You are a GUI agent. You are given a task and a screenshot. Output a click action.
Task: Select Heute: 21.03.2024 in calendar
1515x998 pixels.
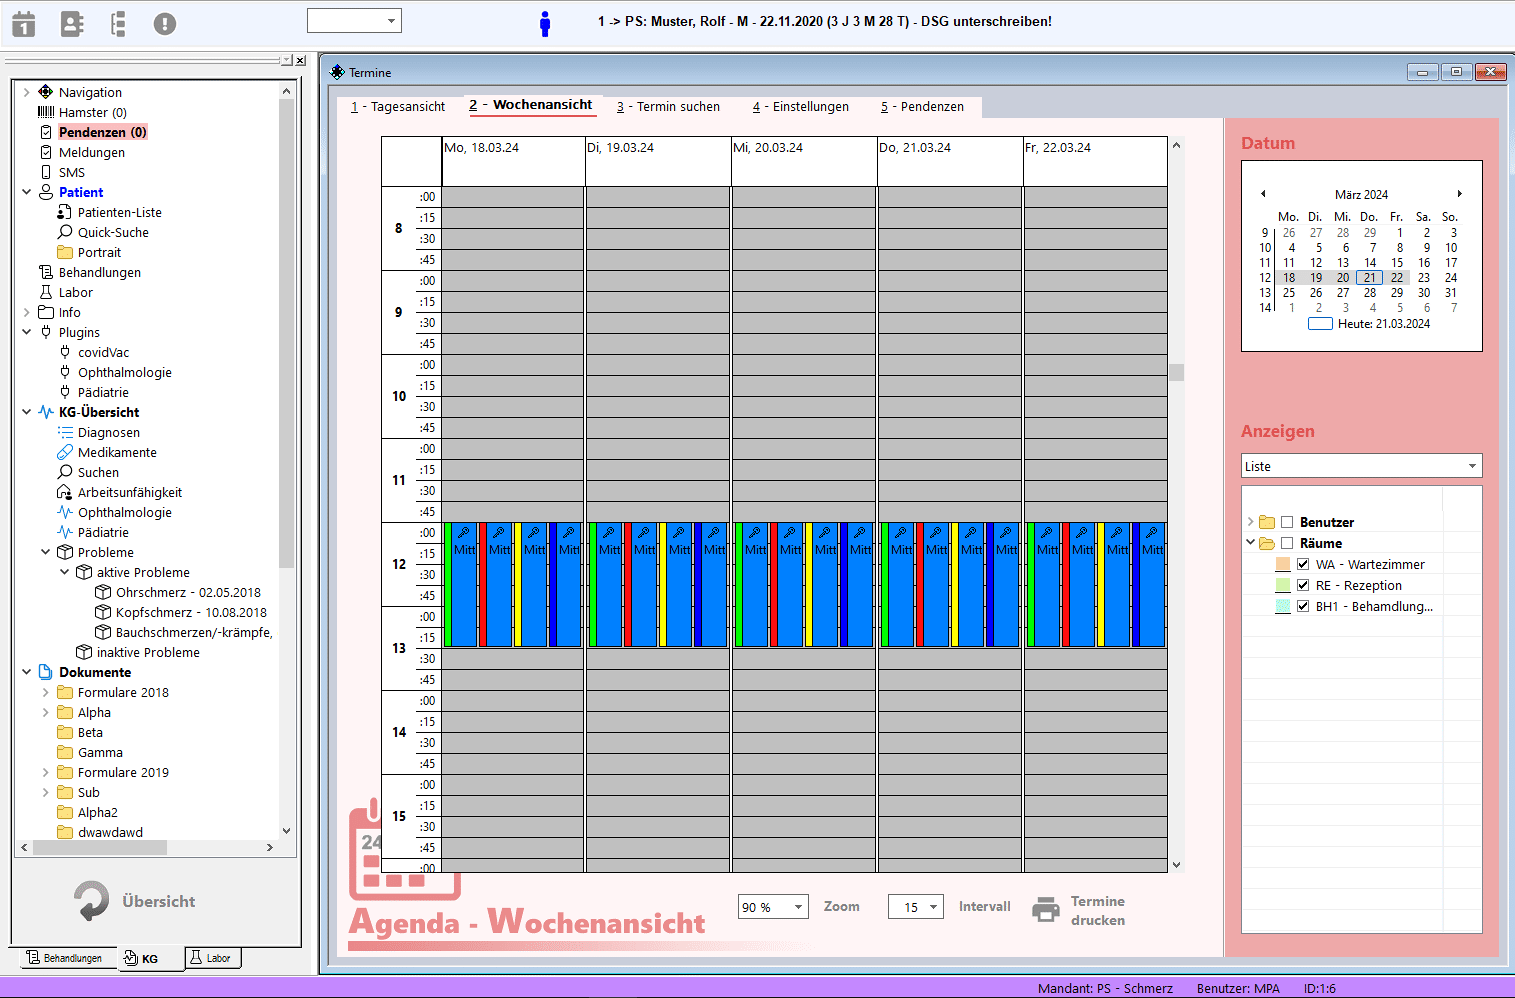(1370, 324)
